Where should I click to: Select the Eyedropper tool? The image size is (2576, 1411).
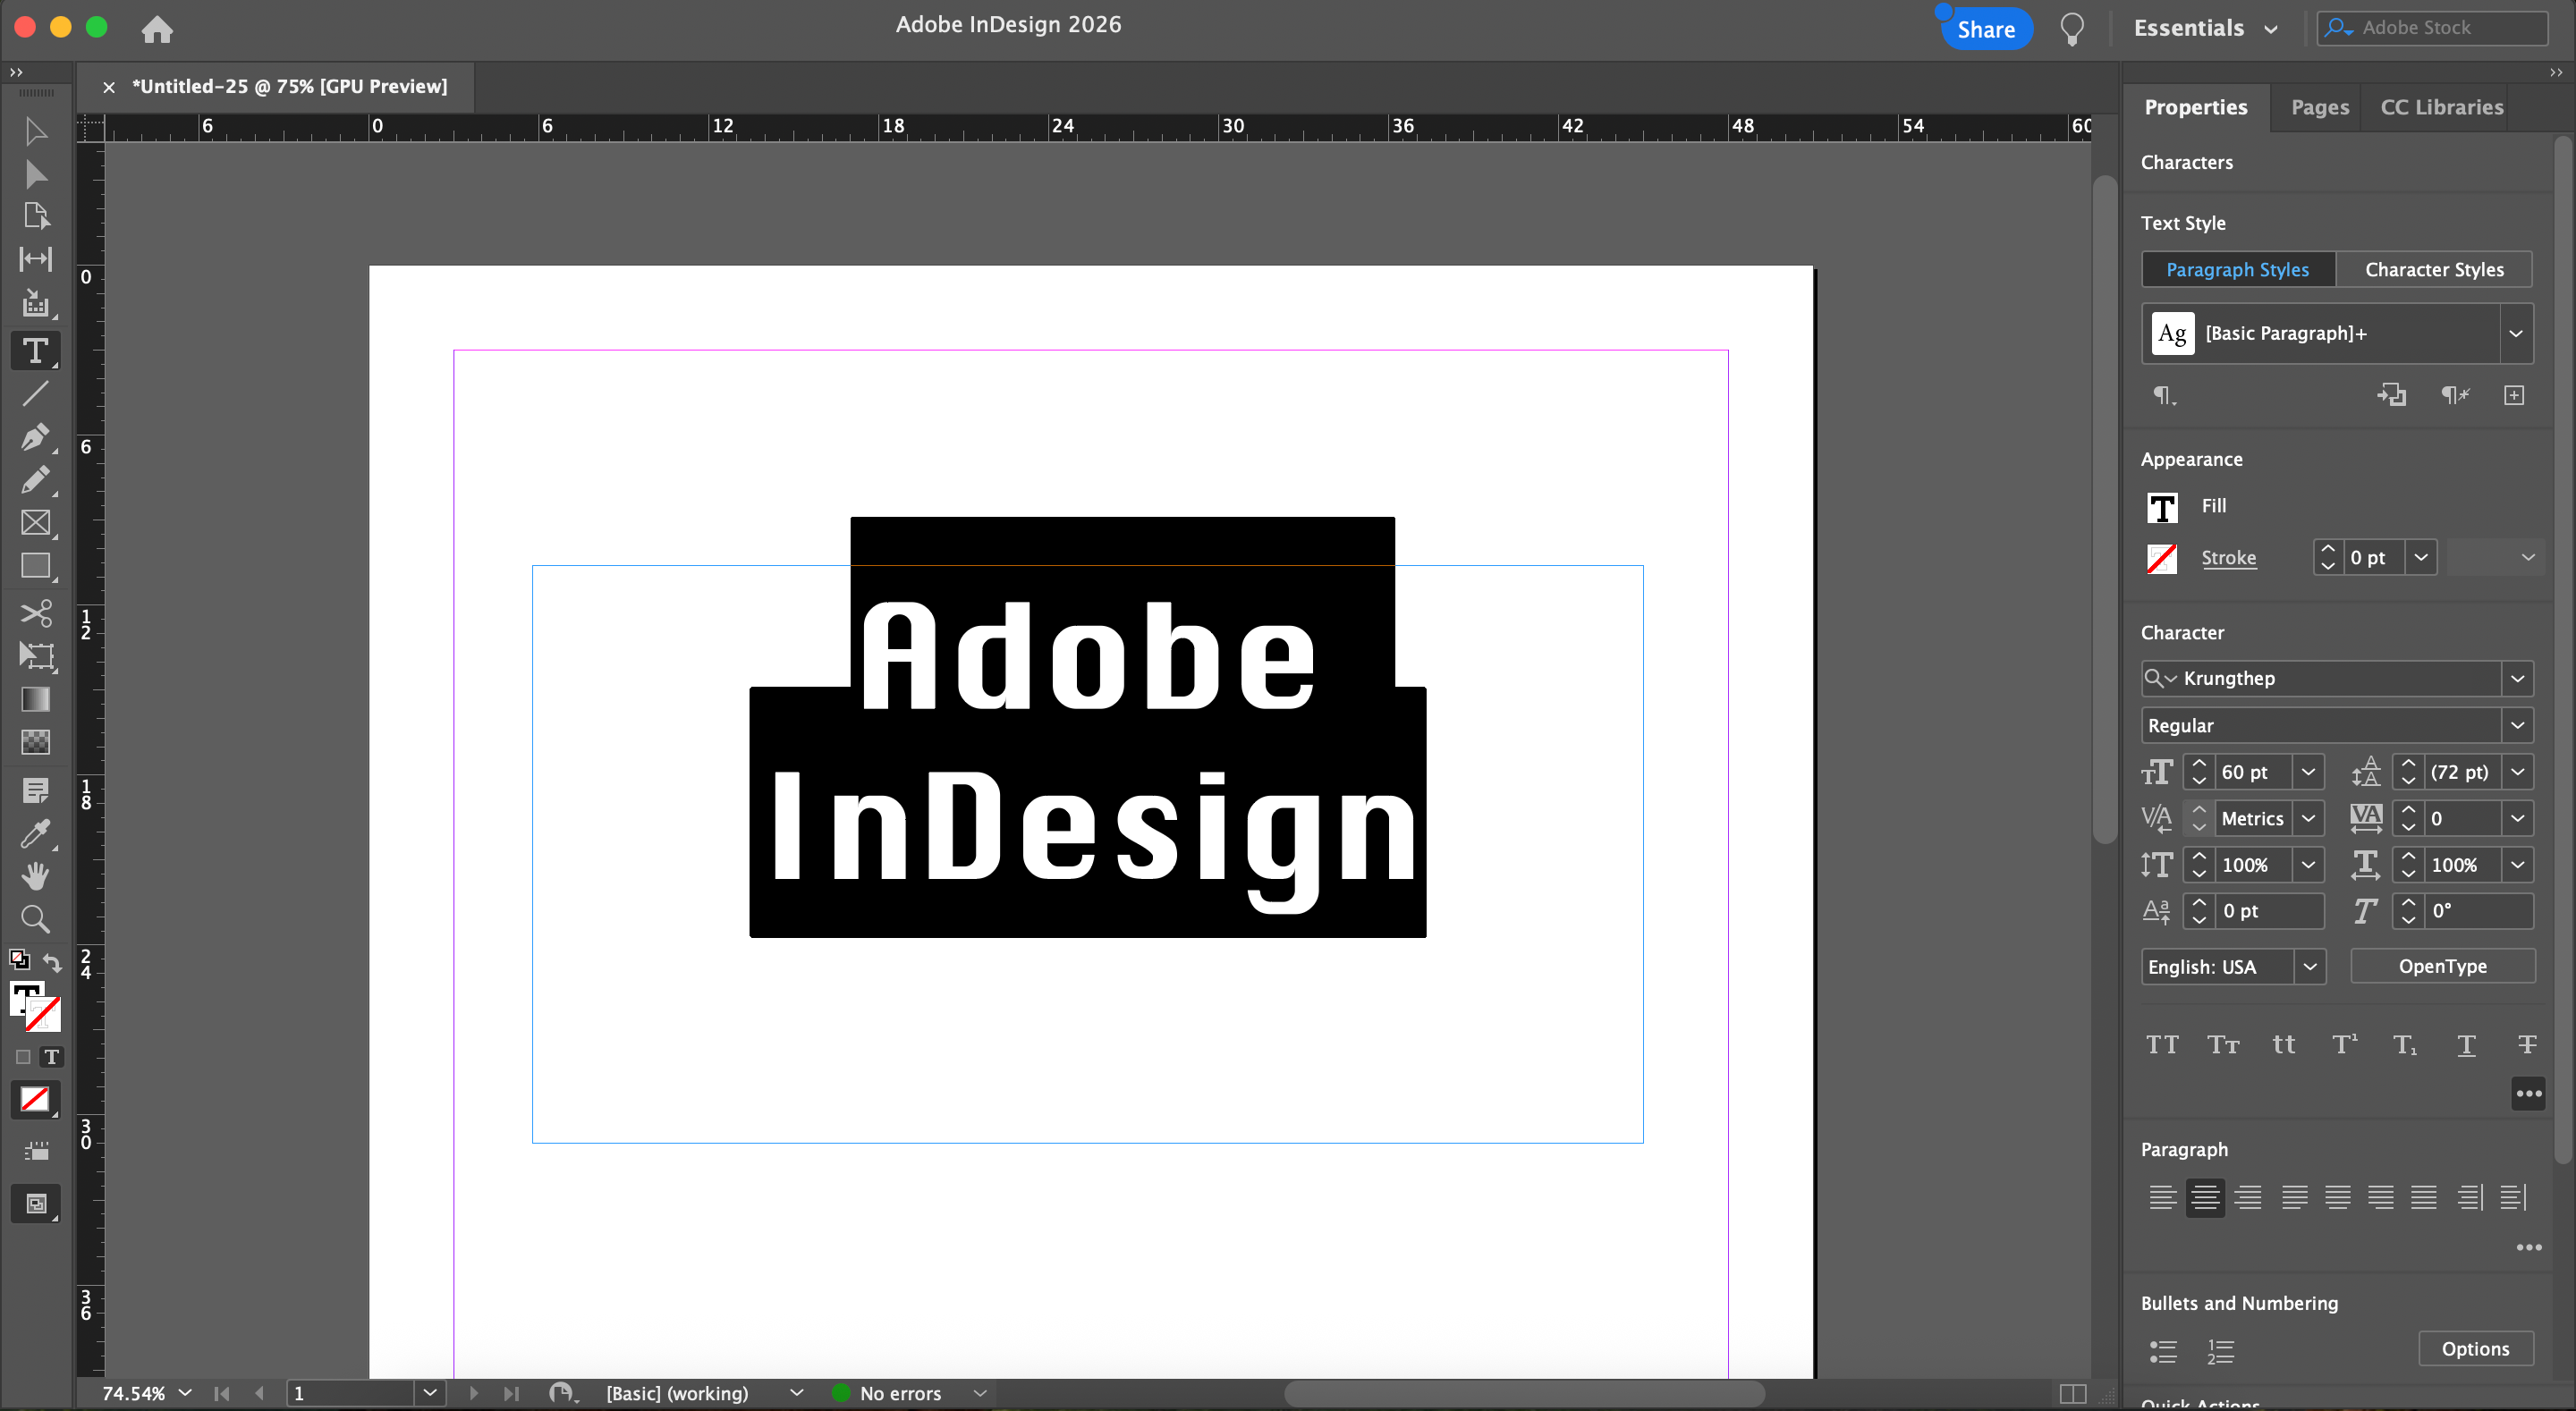(35, 833)
